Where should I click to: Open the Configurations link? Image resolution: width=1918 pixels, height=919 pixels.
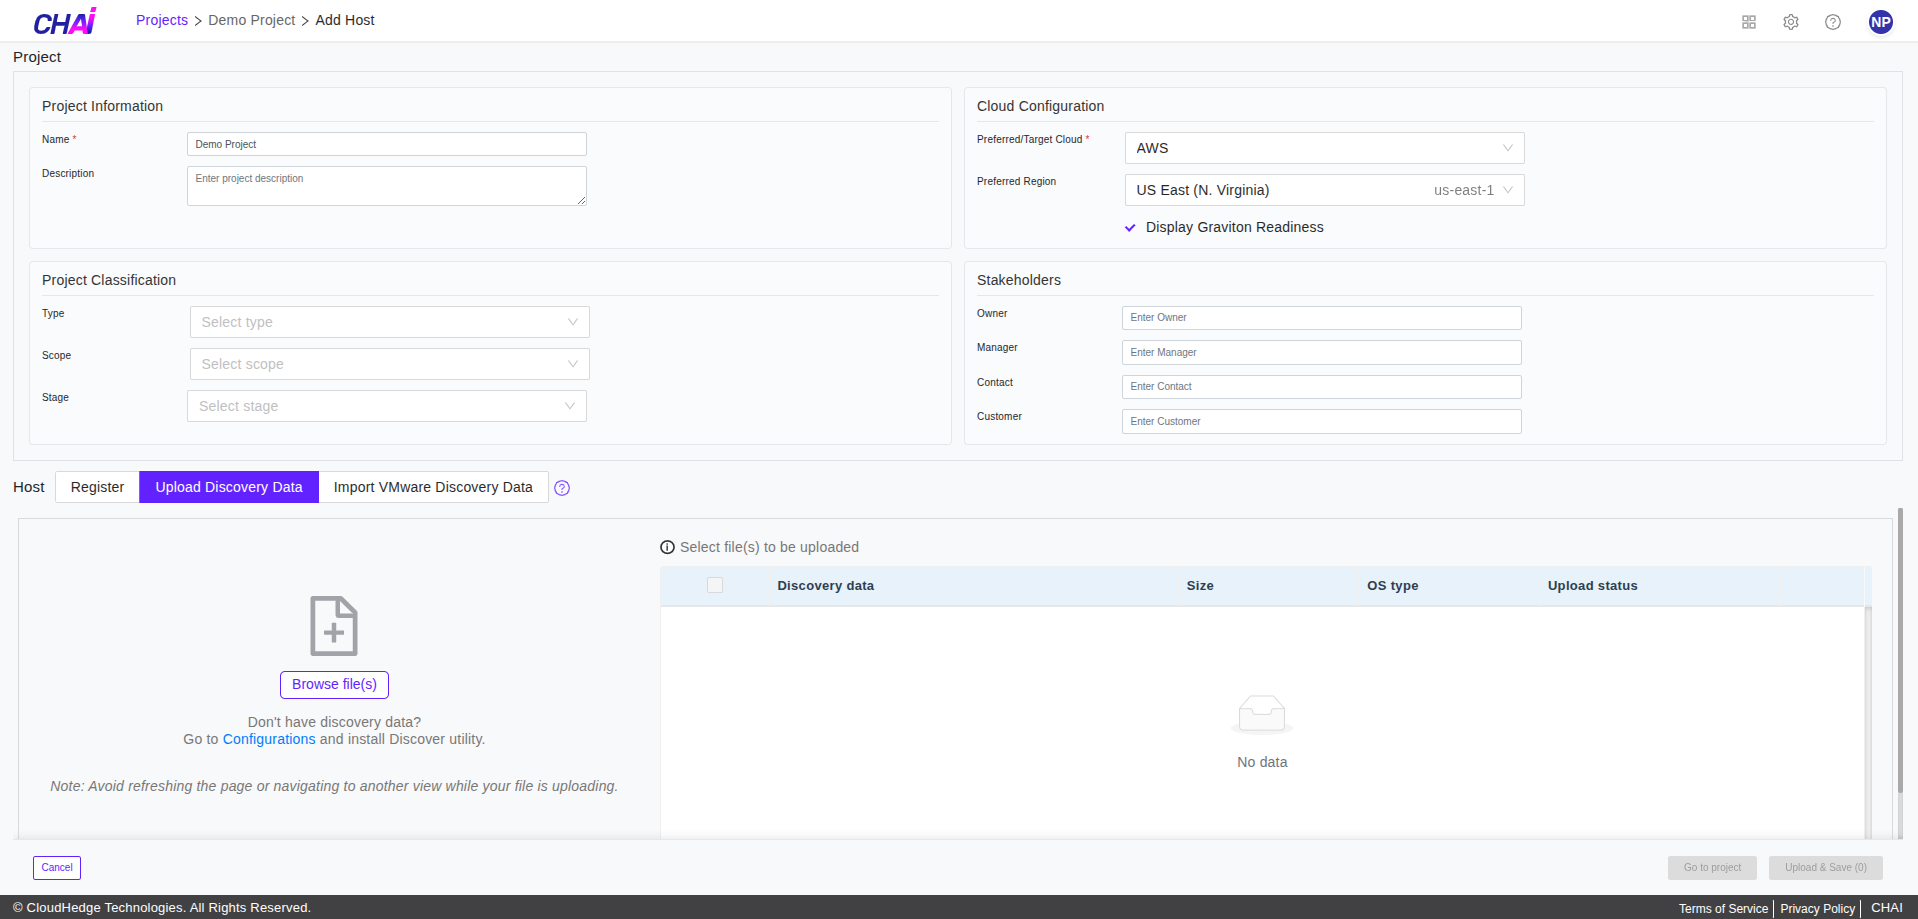269,739
